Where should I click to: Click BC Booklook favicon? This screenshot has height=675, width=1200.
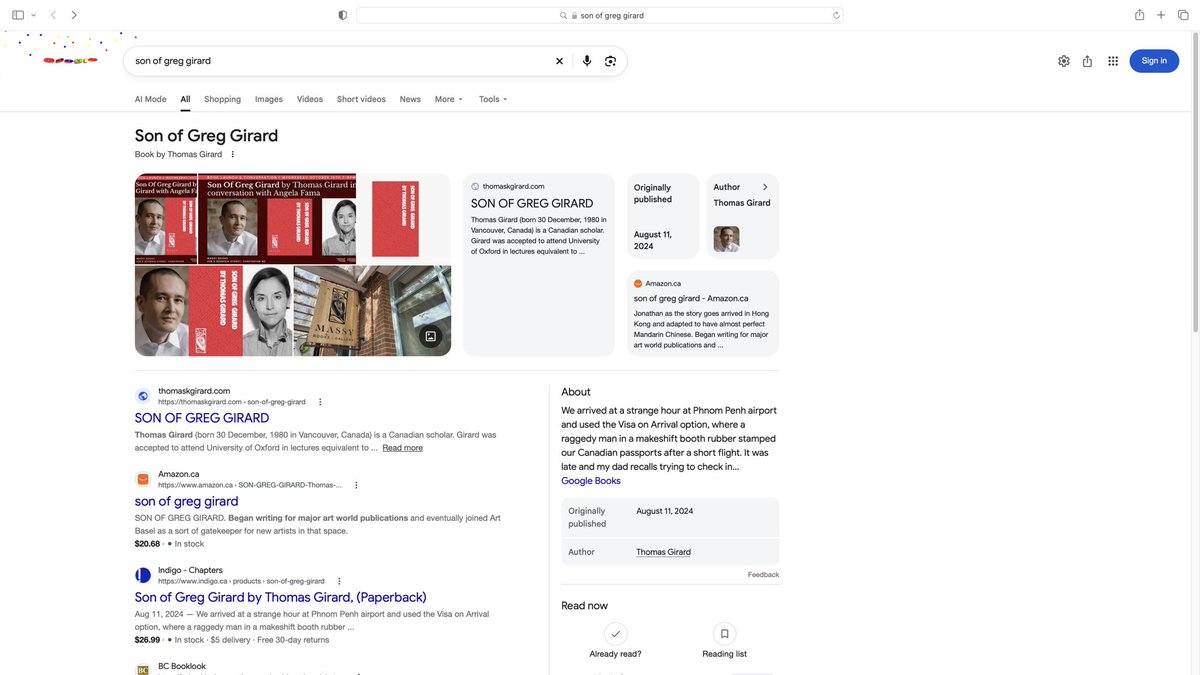pyautogui.click(x=143, y=669)
